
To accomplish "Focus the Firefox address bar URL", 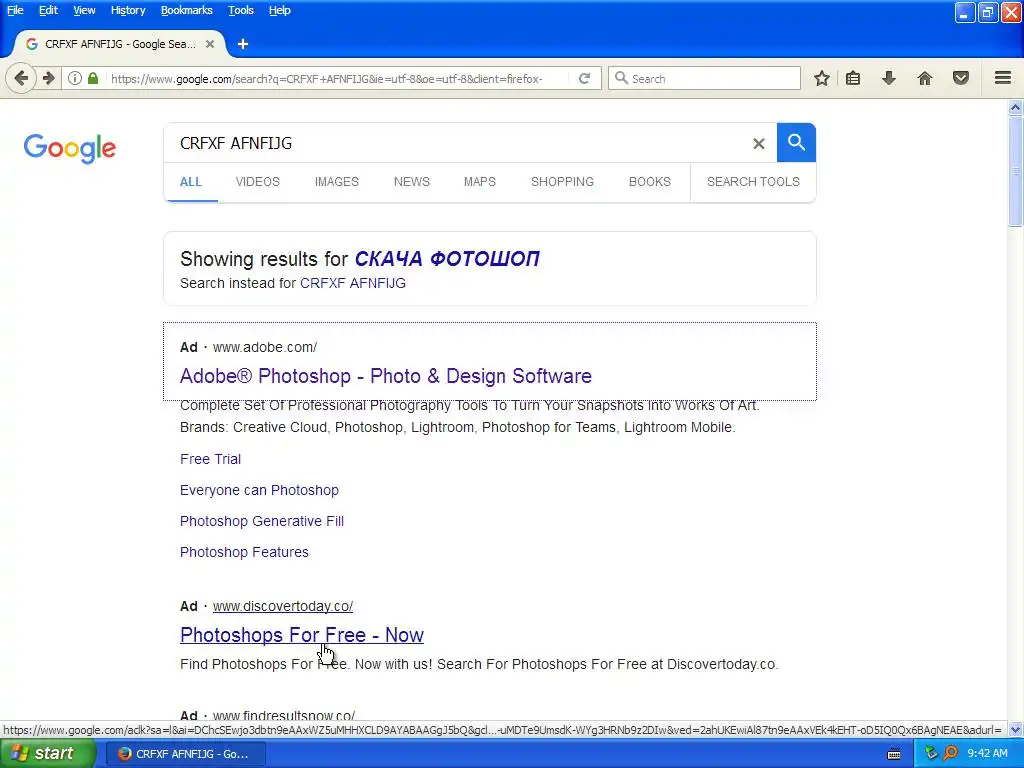I will (327, 79).
